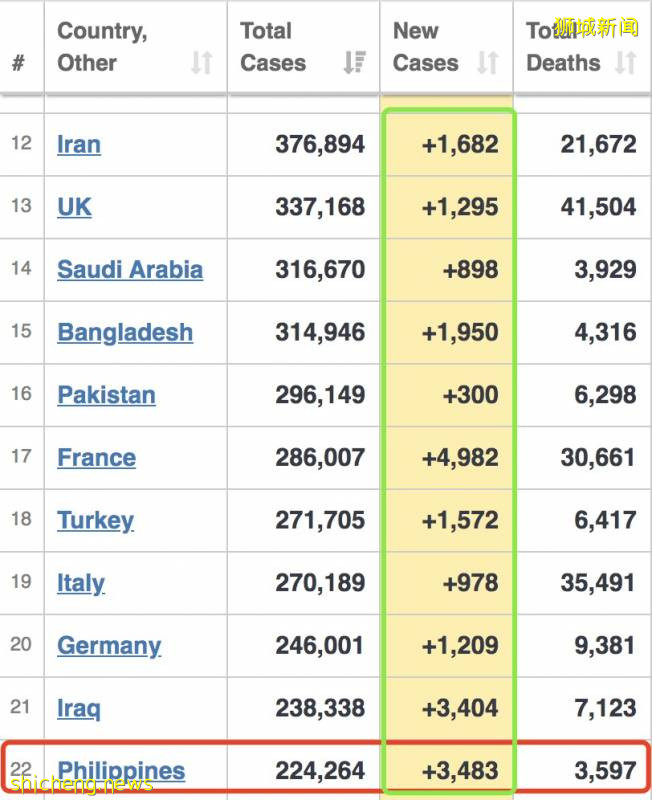
Task: Click the Total Cases header text
Action: [273, 47]
